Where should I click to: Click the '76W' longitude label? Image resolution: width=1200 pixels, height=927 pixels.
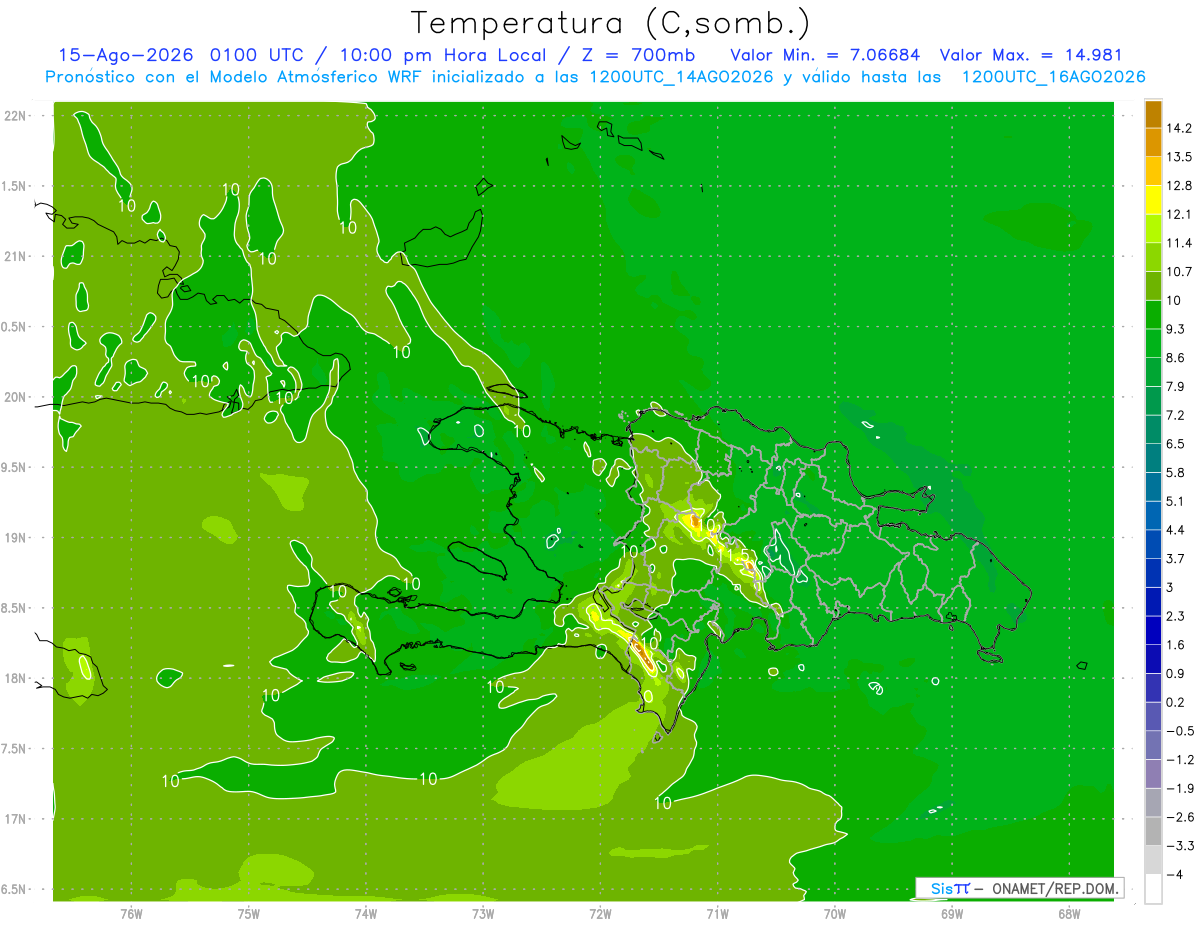click(131, 913)
